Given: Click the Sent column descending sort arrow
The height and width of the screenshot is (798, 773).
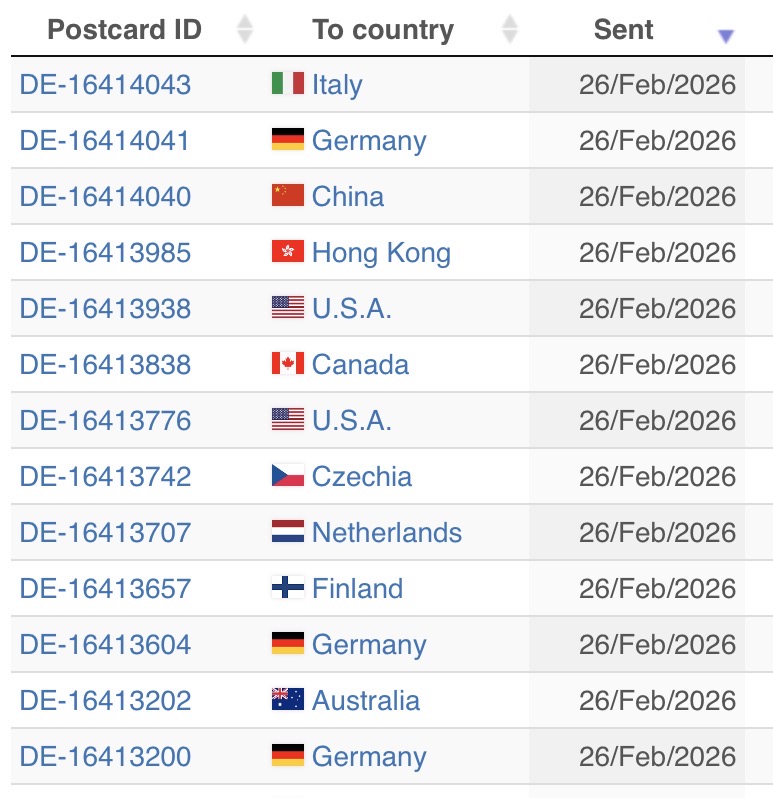Looking at the screenshot, I should coord(726,36).
